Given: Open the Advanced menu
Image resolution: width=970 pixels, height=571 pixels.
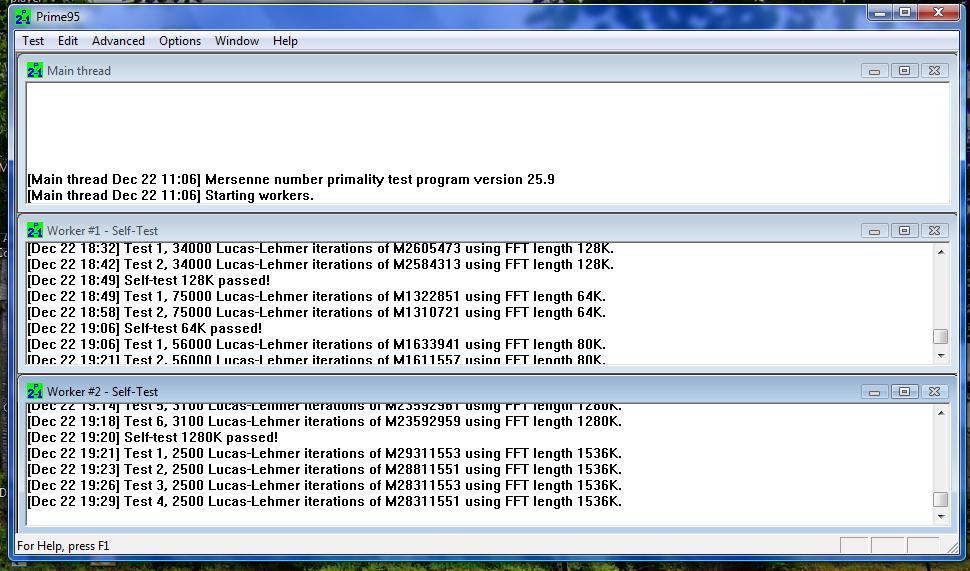Looking at the screenshot, I should tap(118, 41).
